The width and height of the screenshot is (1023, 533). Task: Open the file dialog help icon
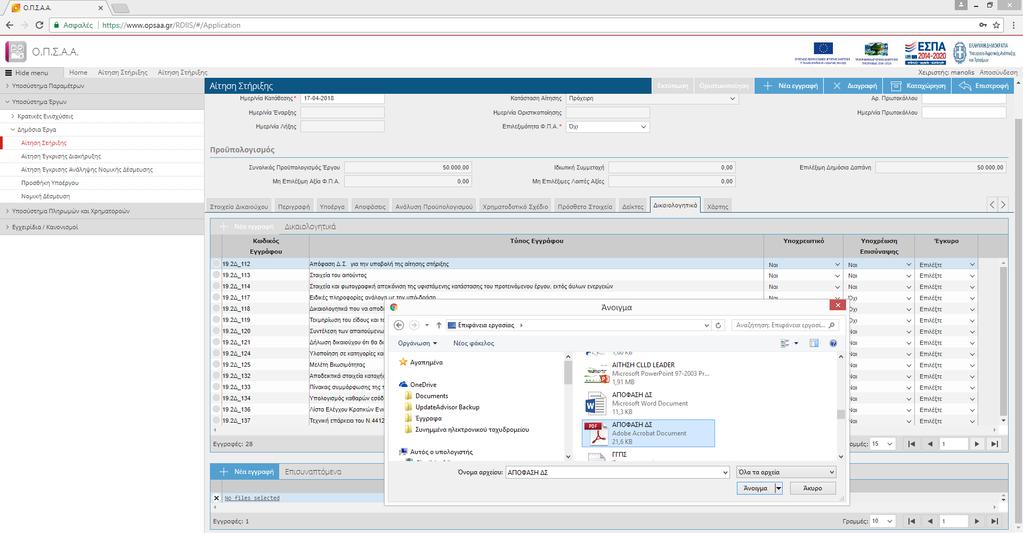[x=833, y=343]
